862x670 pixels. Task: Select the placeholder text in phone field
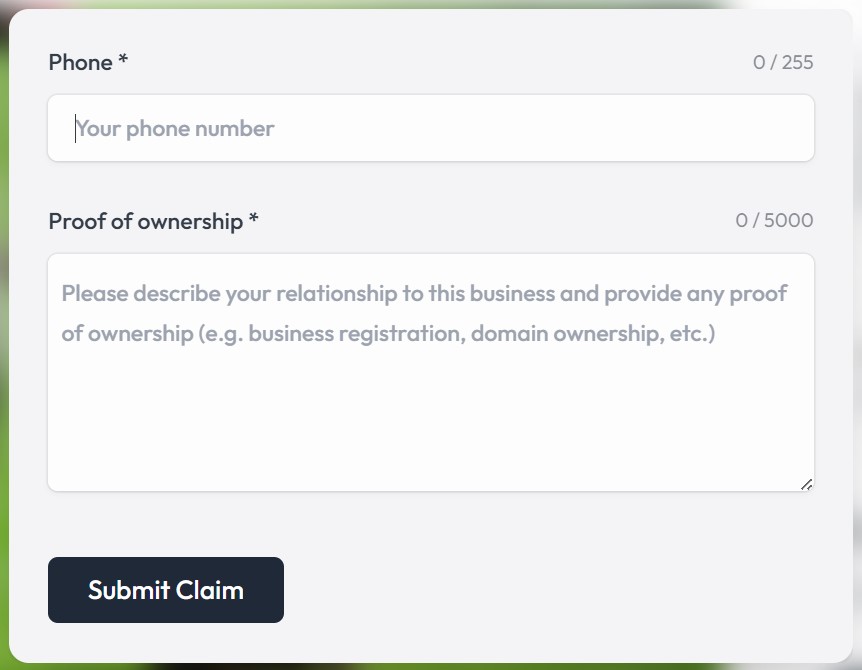174,128
